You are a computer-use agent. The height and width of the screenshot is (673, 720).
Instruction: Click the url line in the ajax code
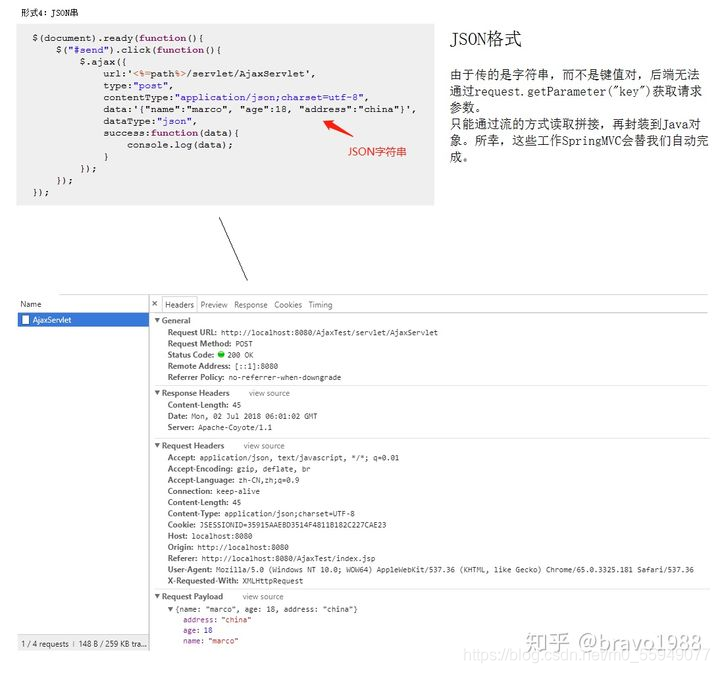[209, 74]
